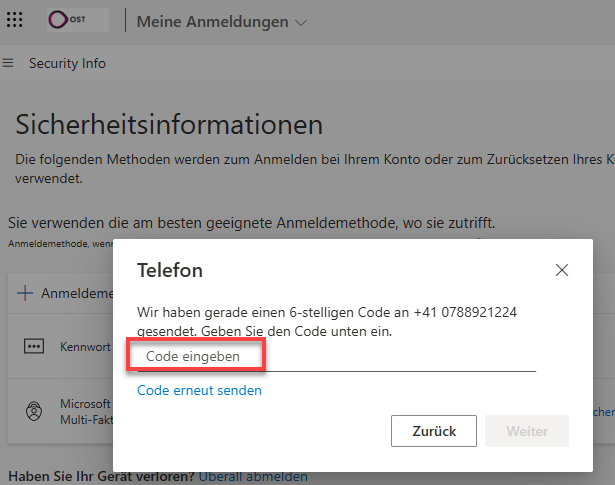Viewport: 615px width, 485px height.
Task: Click the Sicherheitsinformationen page heading
Action: [169, 125]
